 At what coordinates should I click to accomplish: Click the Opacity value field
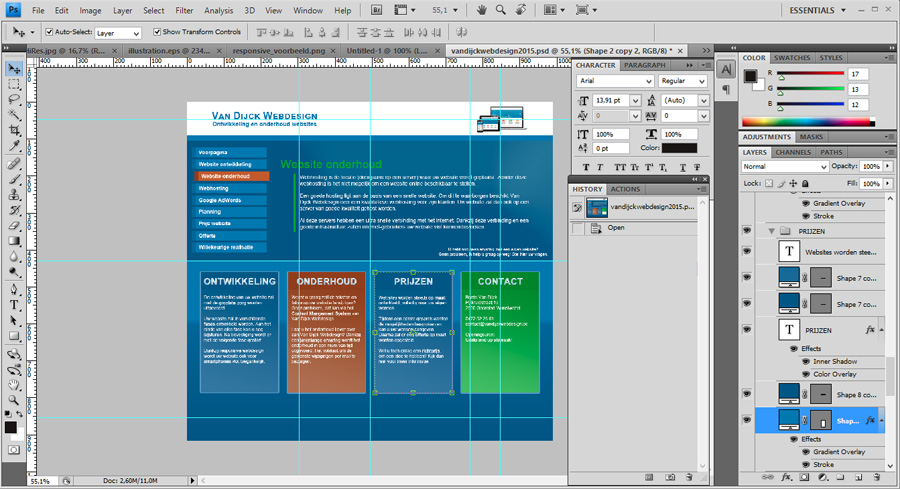(x=871, y=166)
